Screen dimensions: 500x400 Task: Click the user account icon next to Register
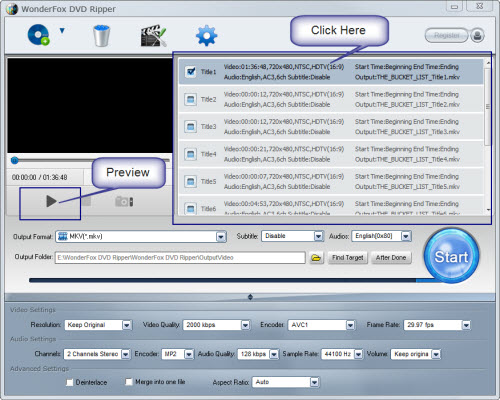pyautogui.click(x=477, y=35)
